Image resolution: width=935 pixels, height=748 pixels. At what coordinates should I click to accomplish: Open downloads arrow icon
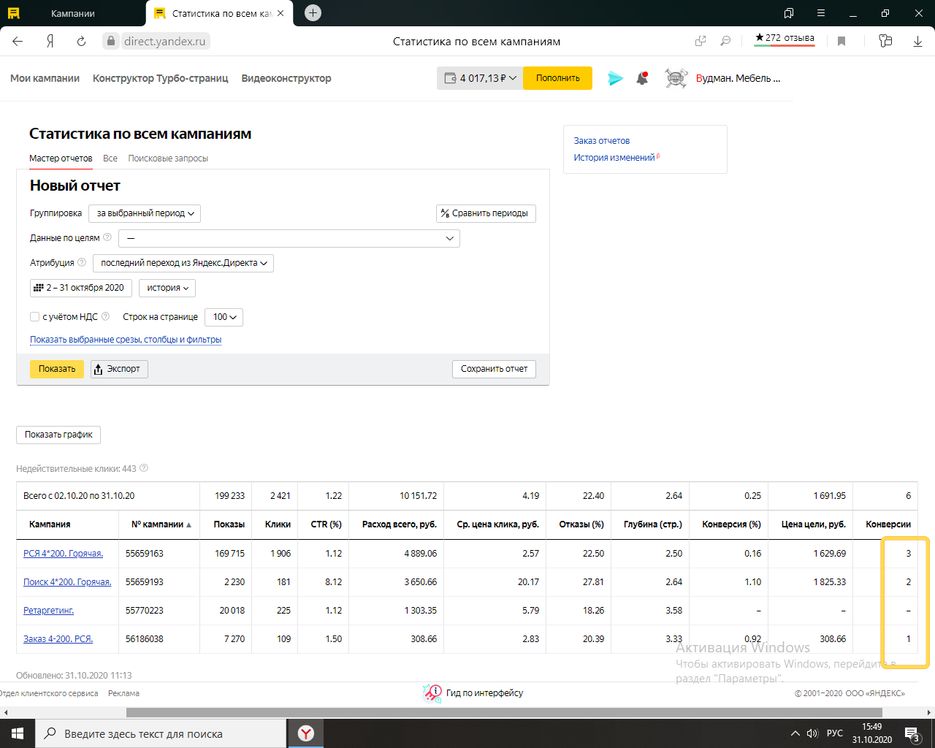pyautogui.click(x=918, y=41)
